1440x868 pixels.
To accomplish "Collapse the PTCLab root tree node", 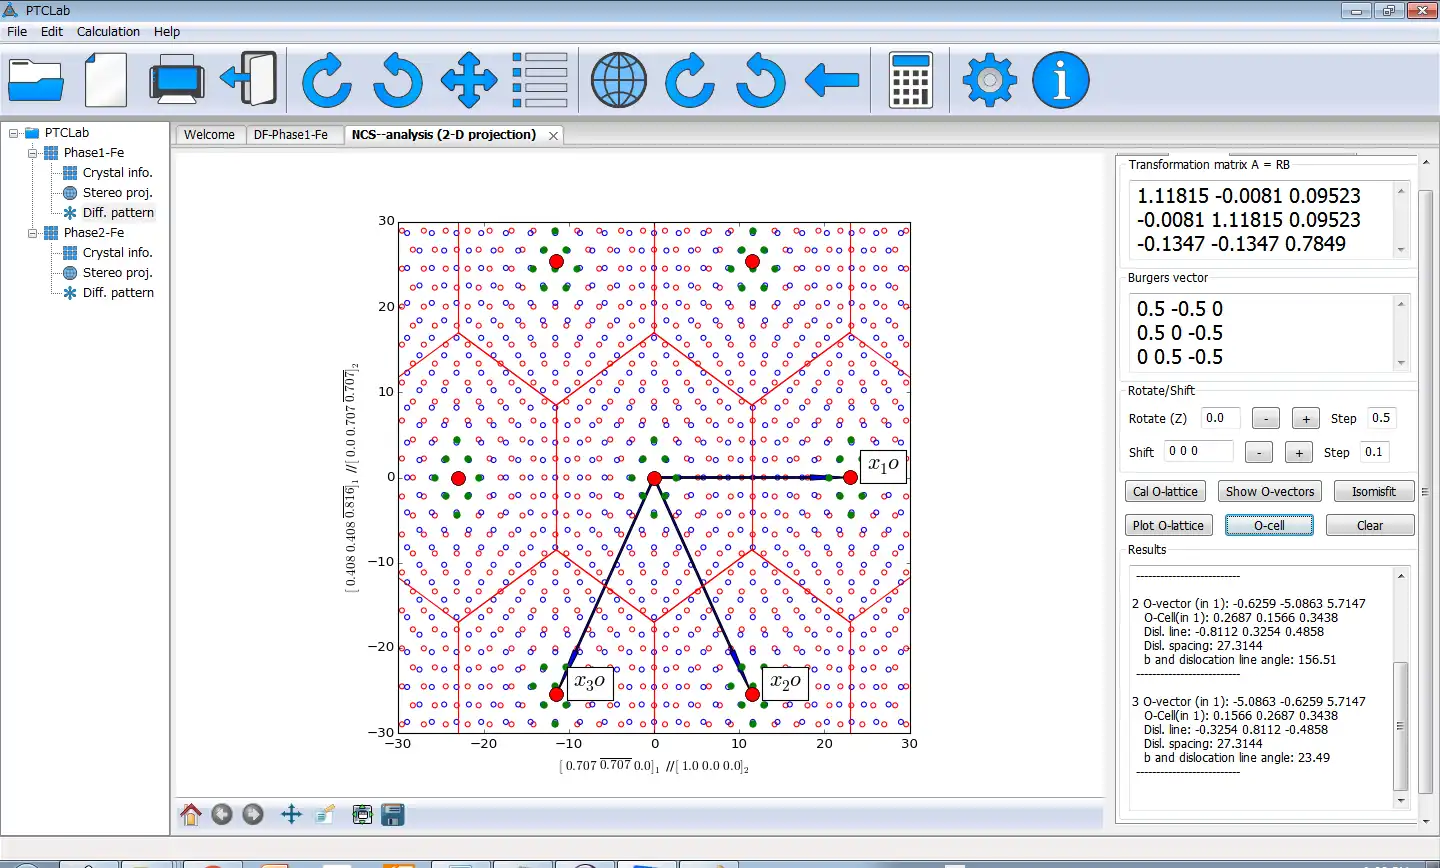I will (x=14, y=133).
